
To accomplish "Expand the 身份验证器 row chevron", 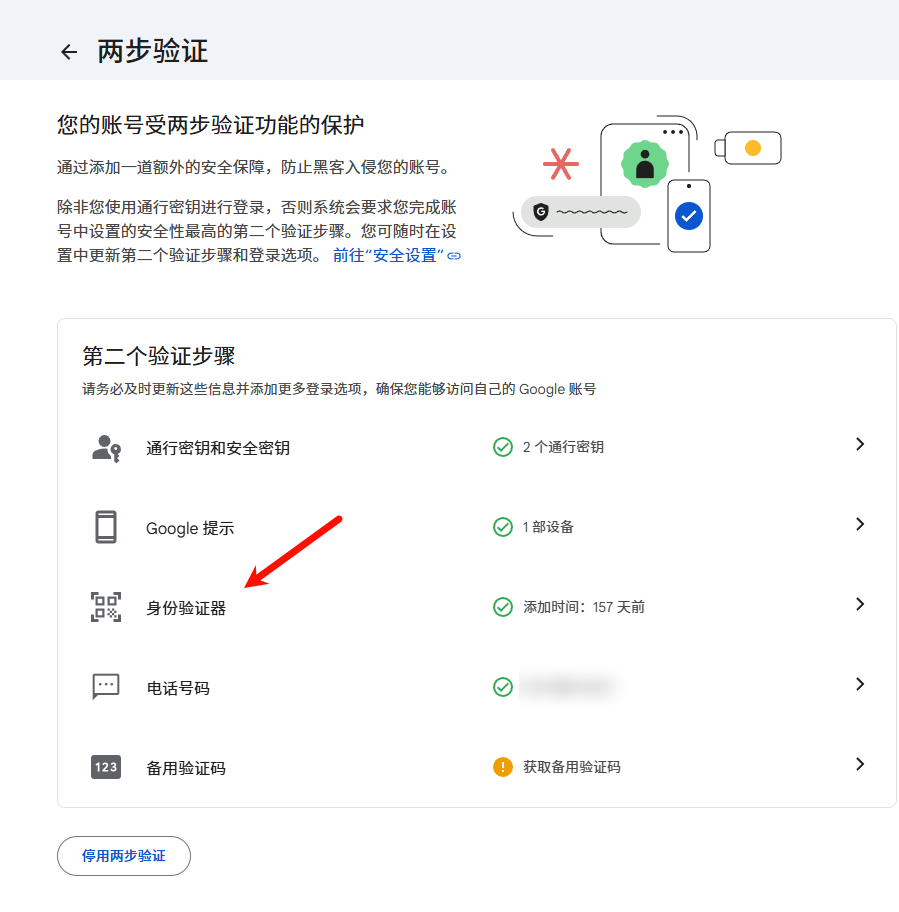I will click(x=860, y=604).
